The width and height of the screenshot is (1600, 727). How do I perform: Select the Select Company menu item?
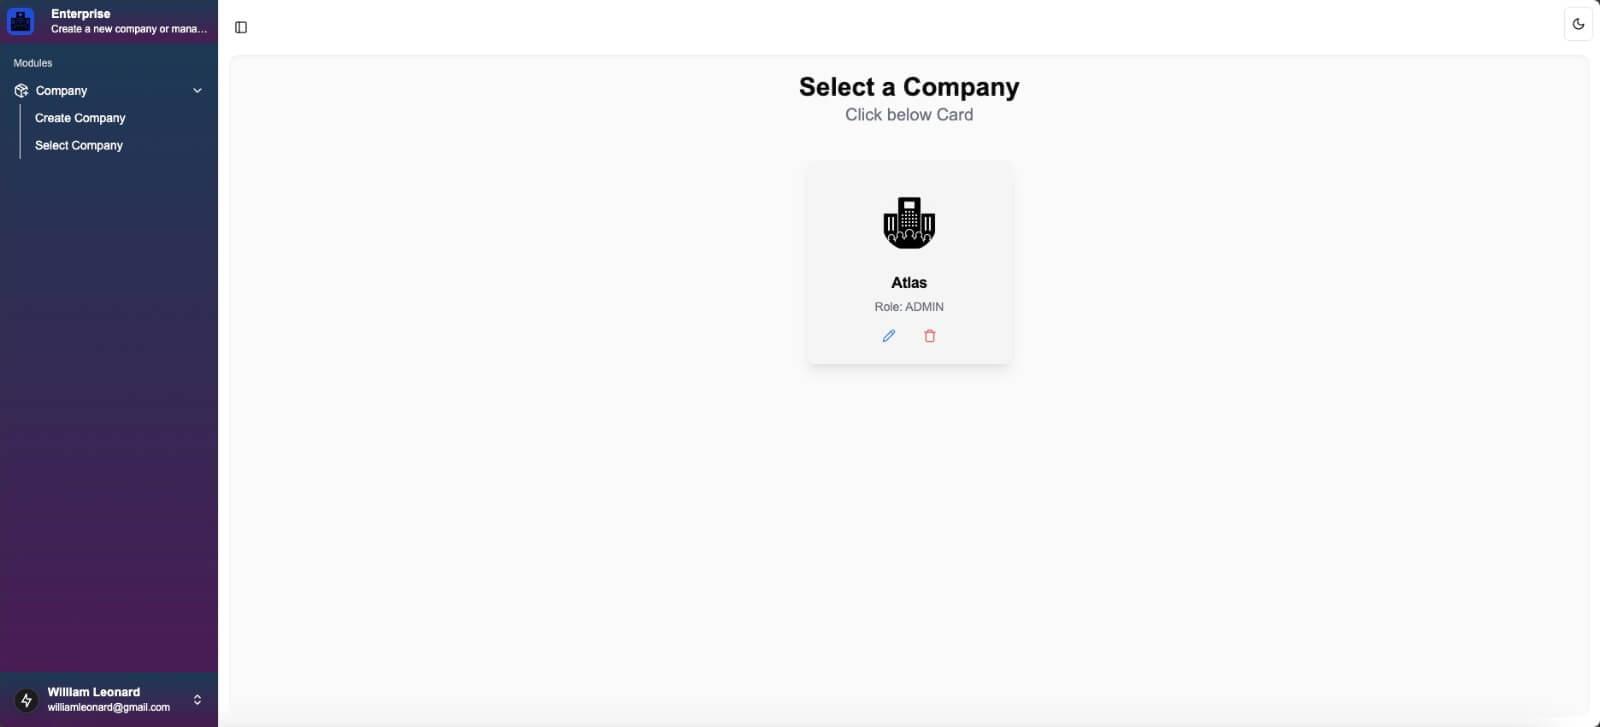pyautogui.click(x=78, y=145)
